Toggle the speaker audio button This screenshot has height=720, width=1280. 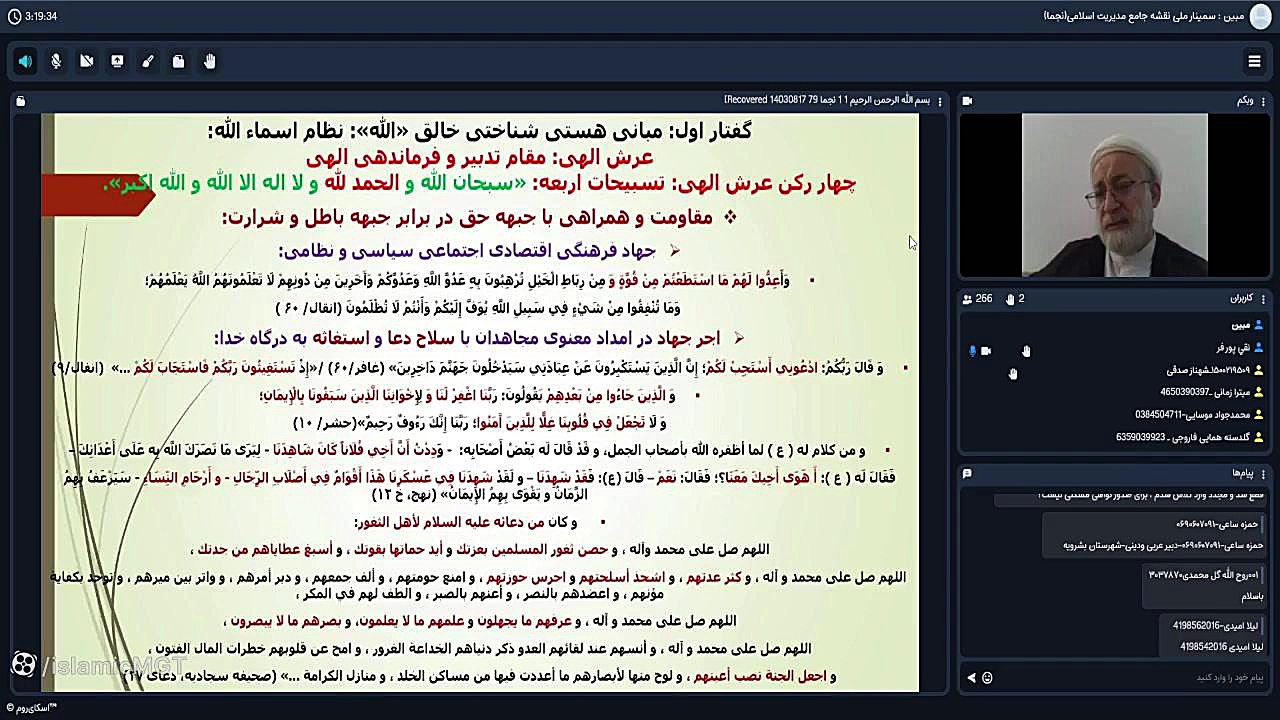click(x=25, y=61)
